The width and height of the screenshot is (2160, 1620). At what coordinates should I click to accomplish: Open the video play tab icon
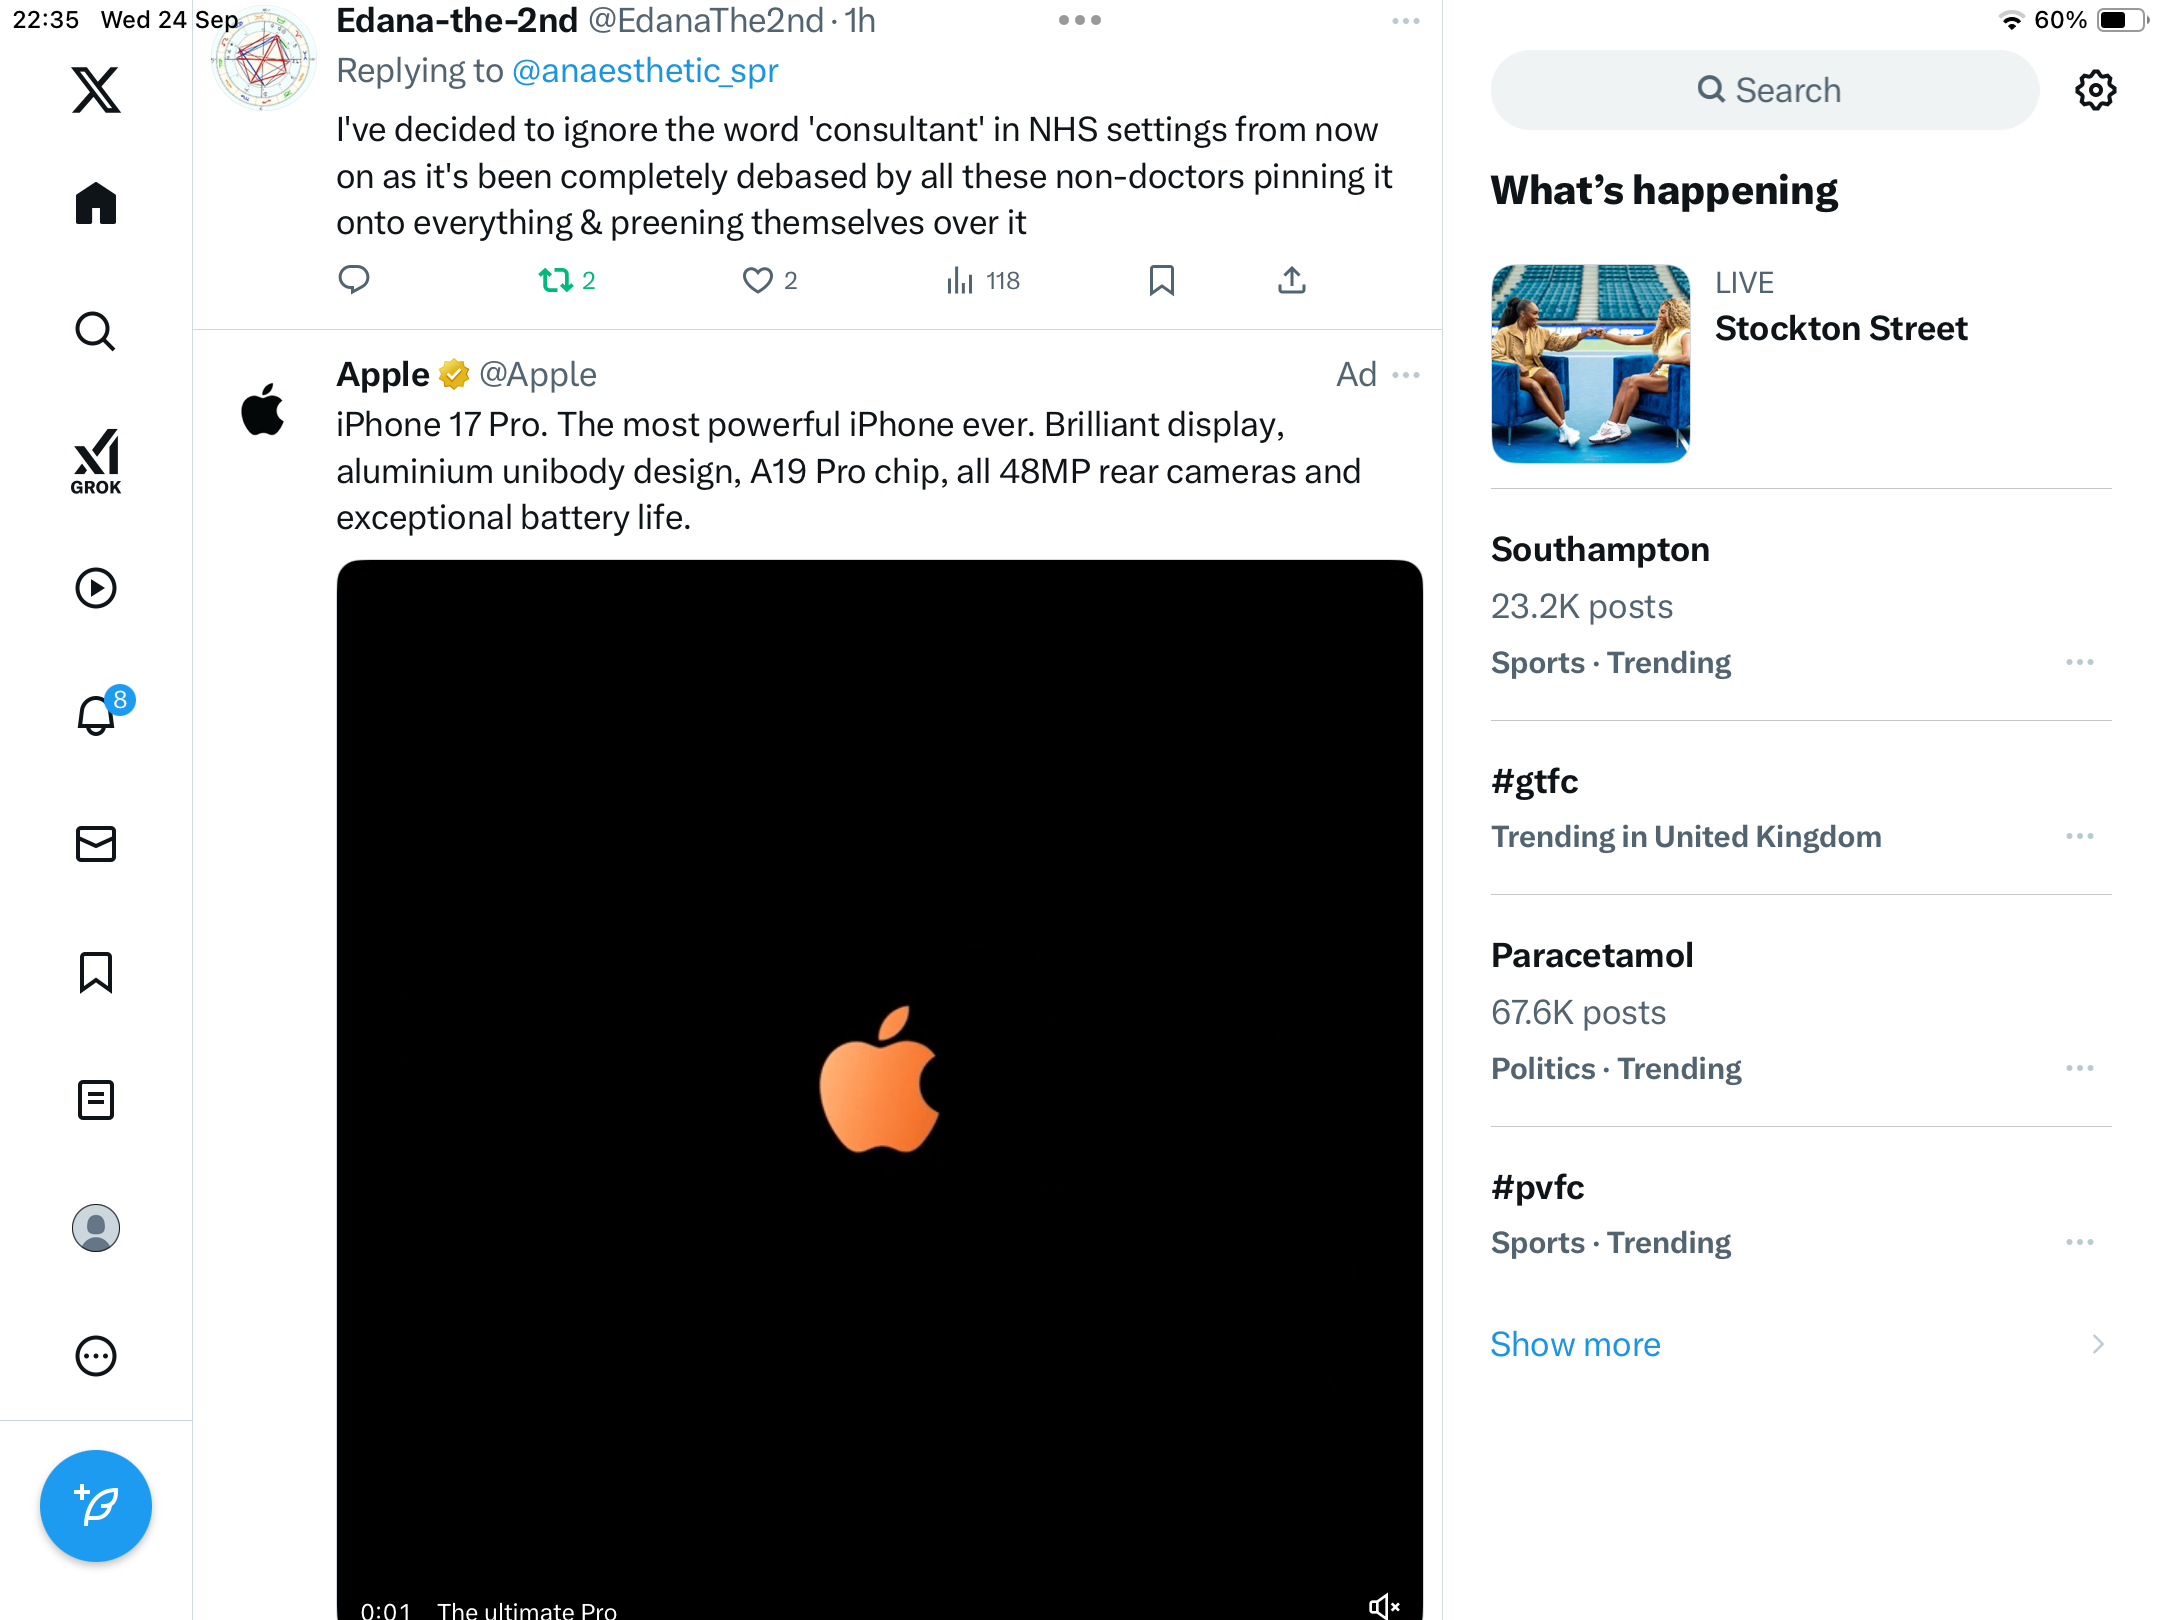pyautogui.click(x=96, y=588)
